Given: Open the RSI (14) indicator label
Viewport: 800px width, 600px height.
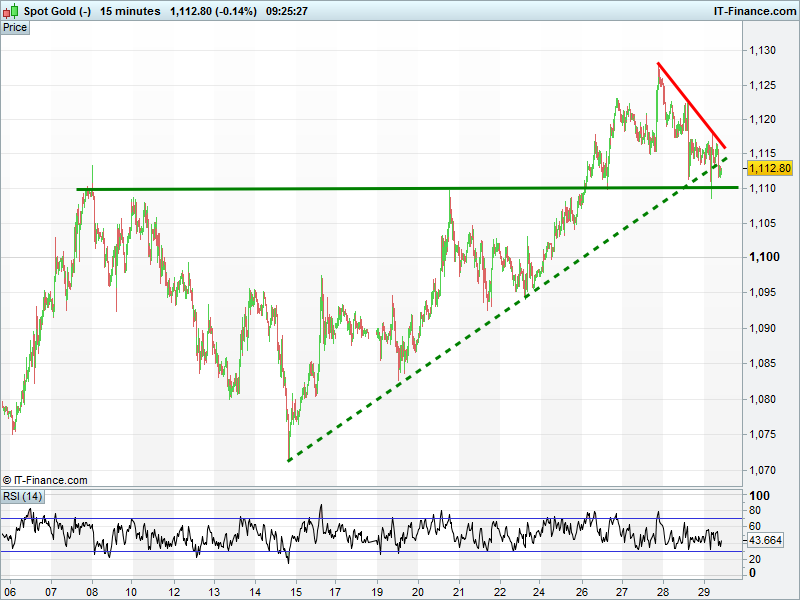Looking at the screenshot, I should click(23, 497).
